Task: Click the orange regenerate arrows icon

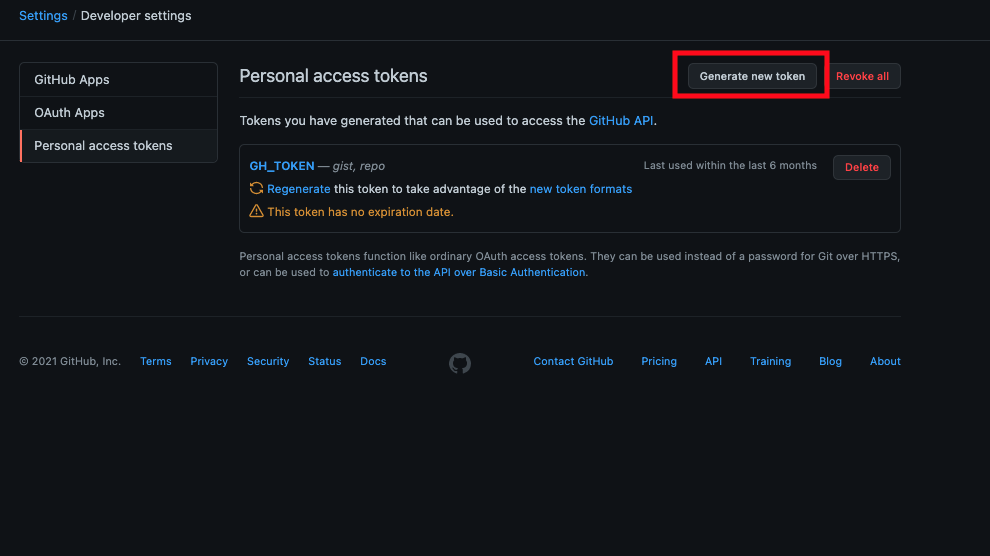Action: coord(256,188)
